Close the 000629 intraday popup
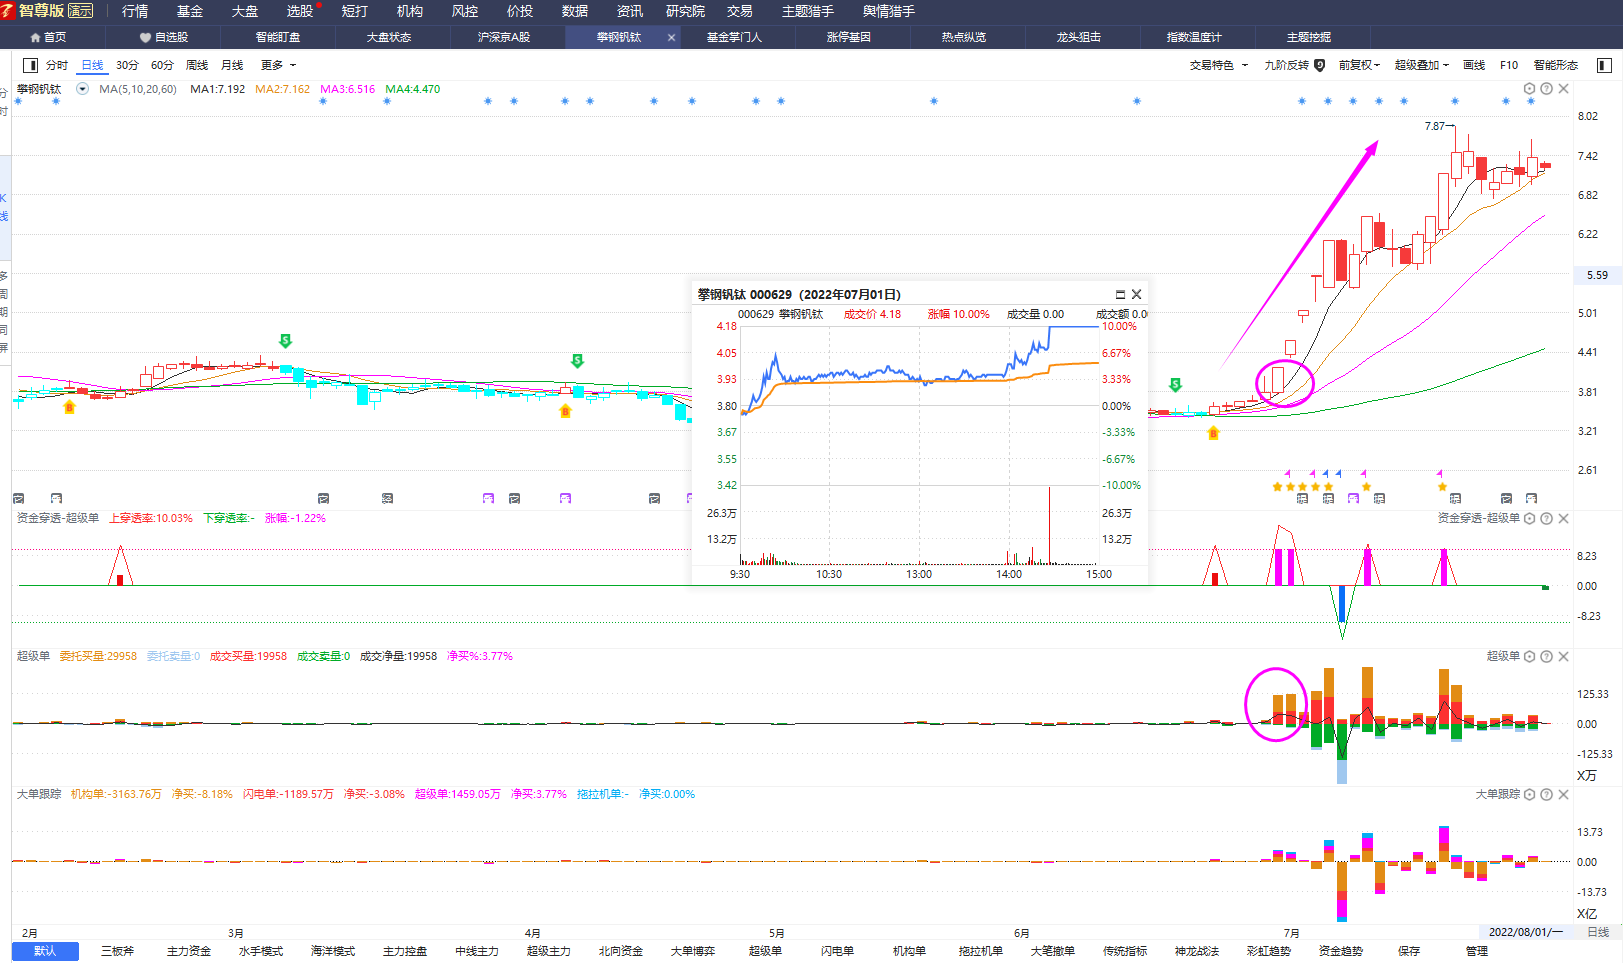 [x=1136, y=294]
